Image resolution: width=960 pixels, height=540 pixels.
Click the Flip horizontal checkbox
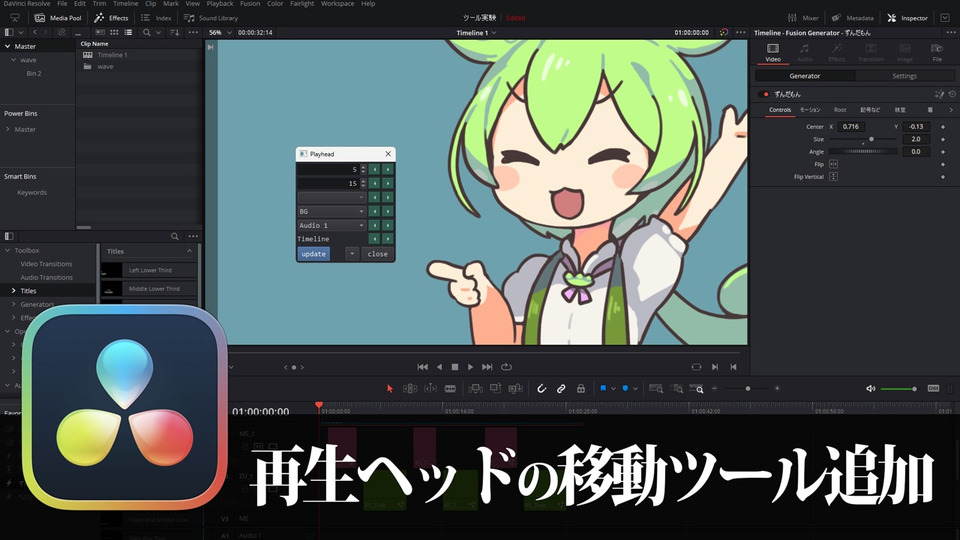tap(833, 164)
